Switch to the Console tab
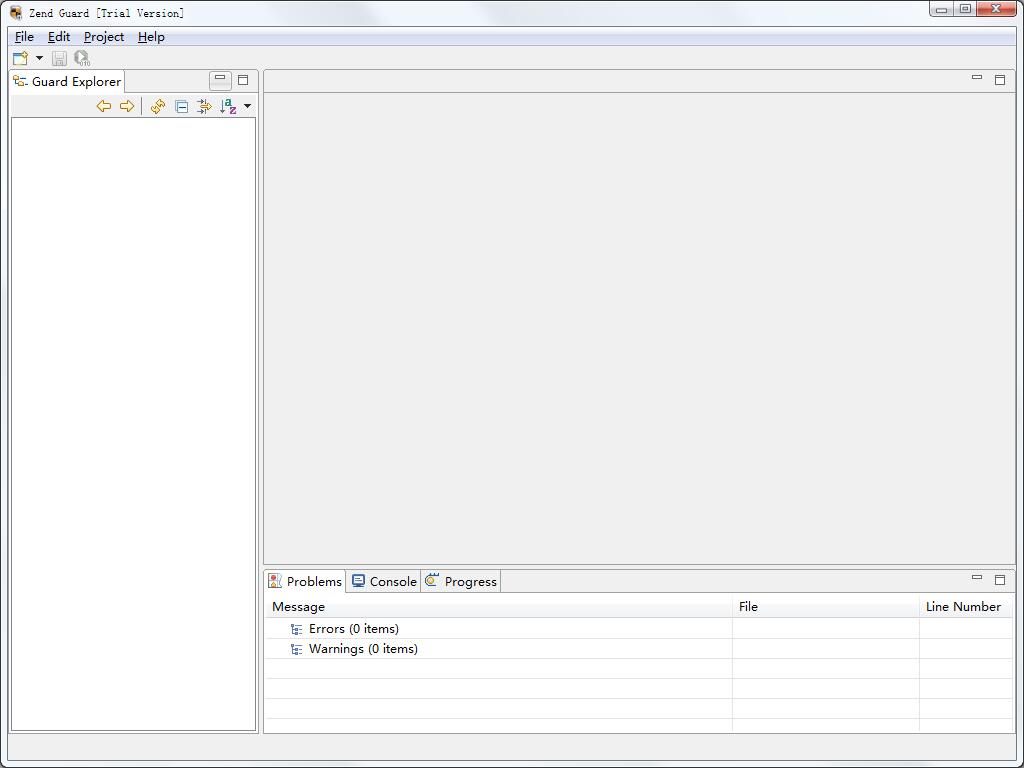Image resolution: width=1024 pixels, height=768 pixels. 384,581
